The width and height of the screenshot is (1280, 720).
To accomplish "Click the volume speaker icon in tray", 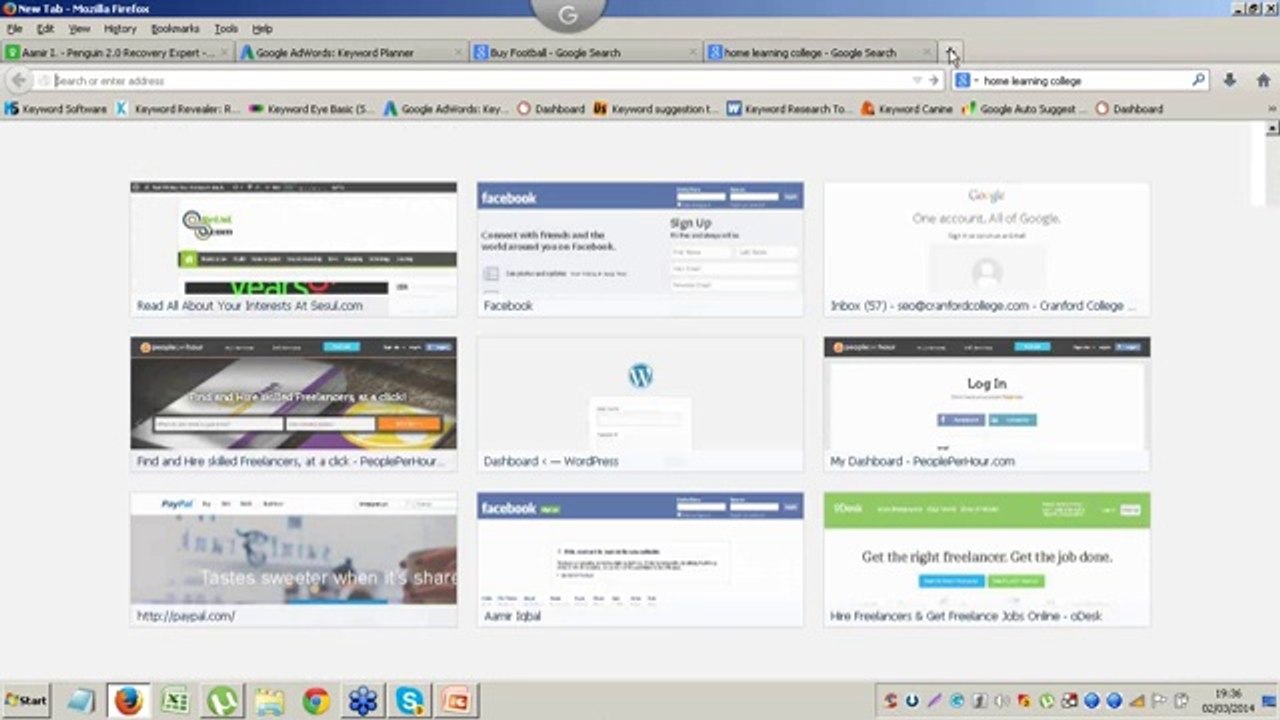I will pos(1003,701).
